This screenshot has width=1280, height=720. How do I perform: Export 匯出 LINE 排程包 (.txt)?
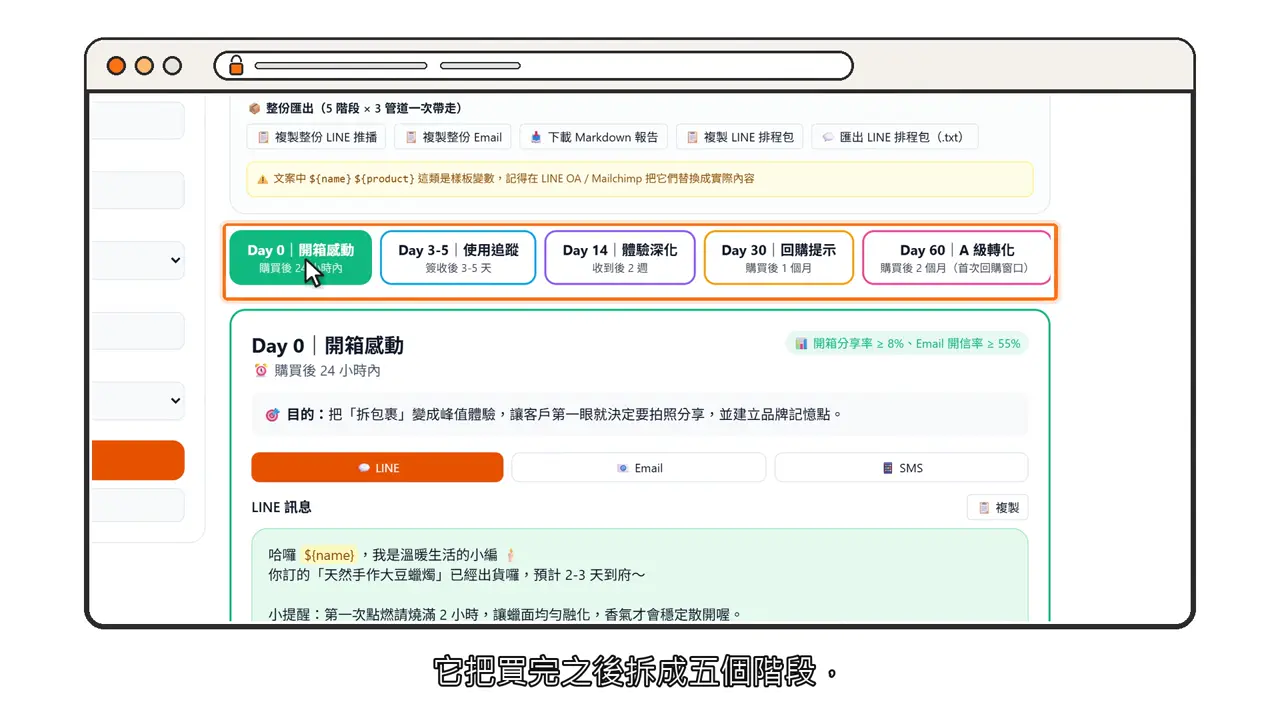click(894, 137)
